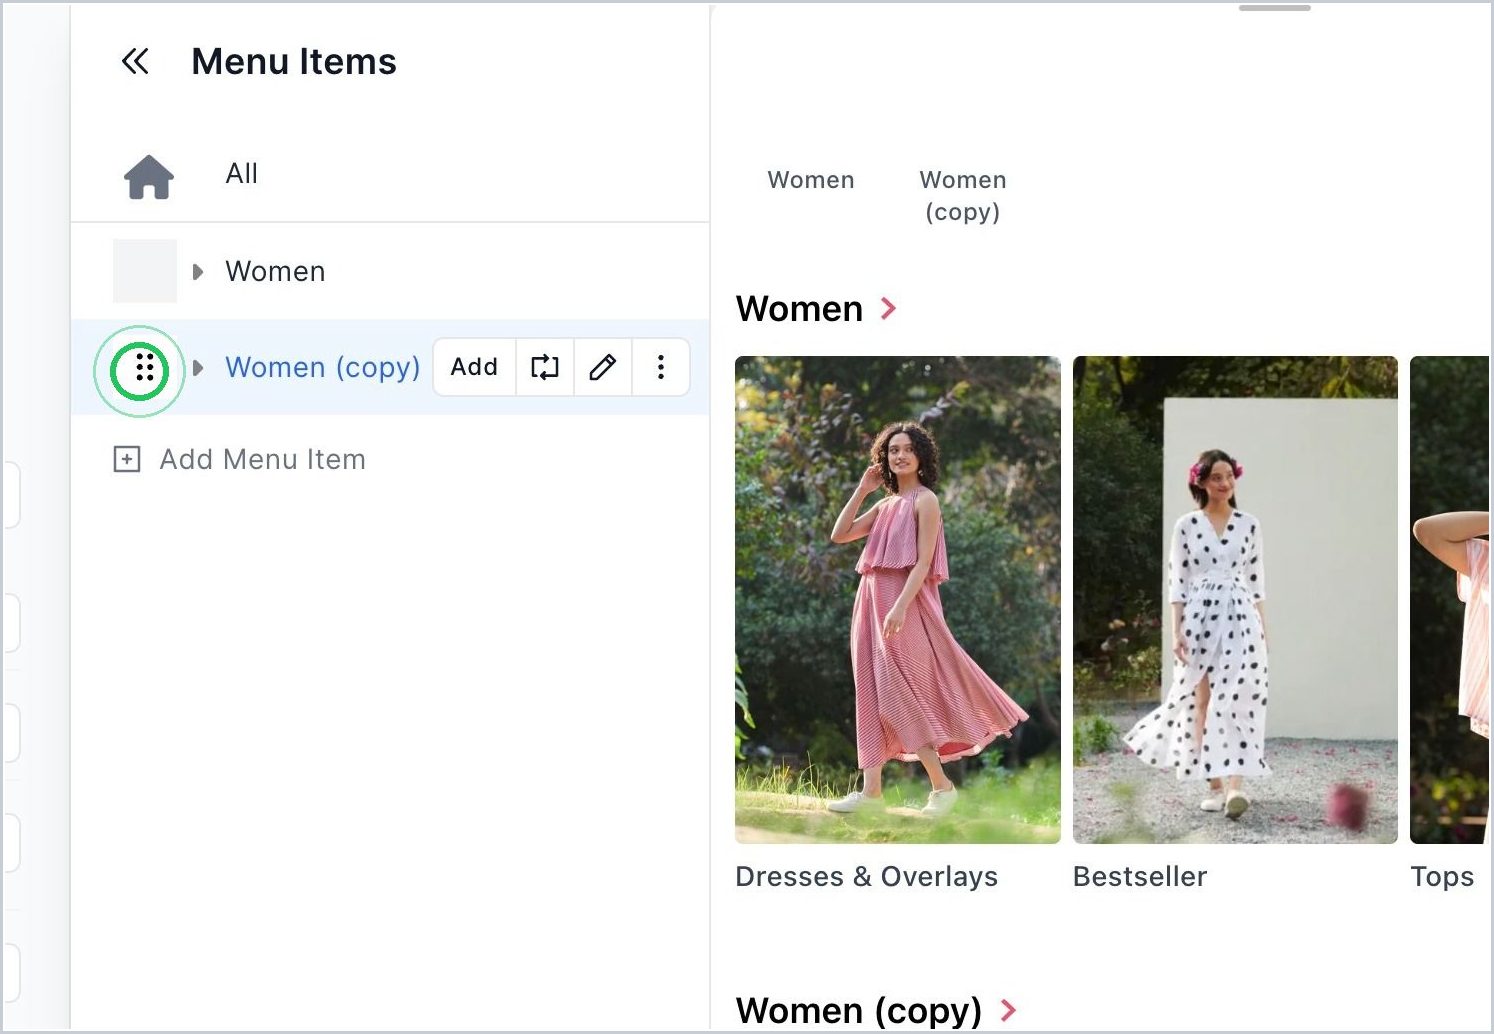
Task: Click the Menu Items panel title
Action: (294, 62)
